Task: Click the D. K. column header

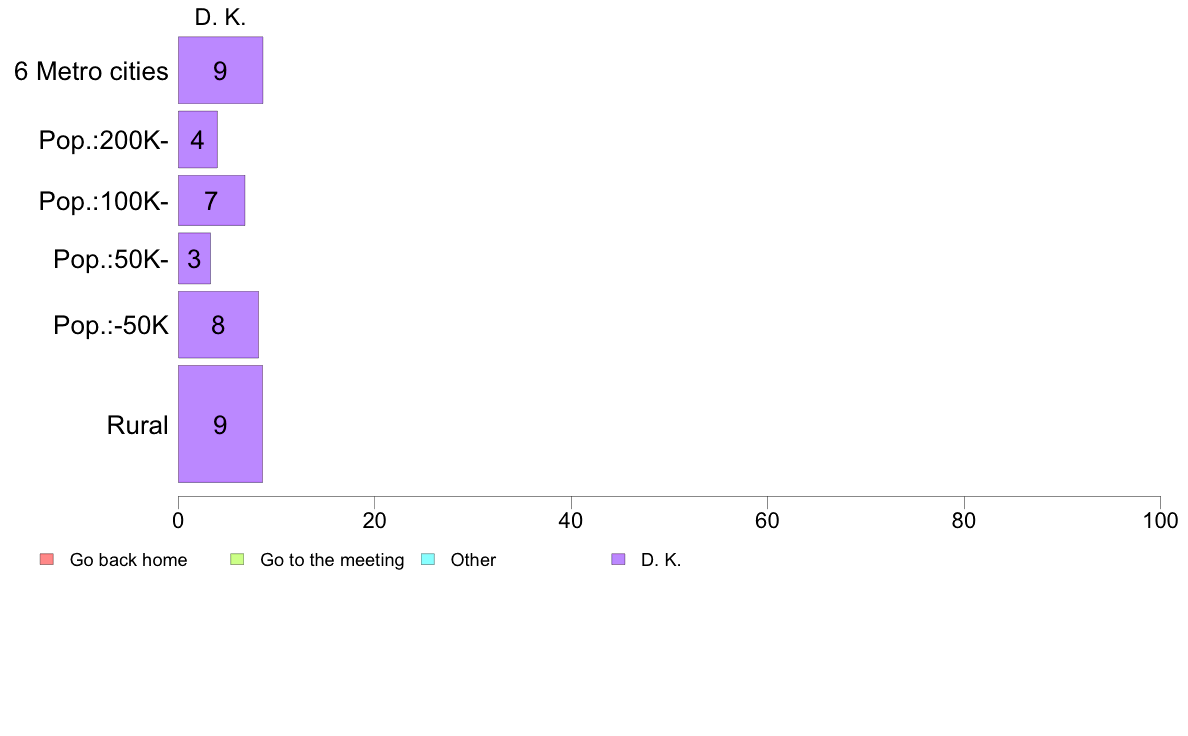Action: (x=220, y=17)
